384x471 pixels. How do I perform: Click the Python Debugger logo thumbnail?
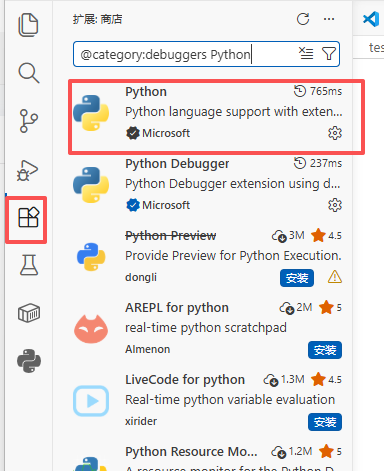pos(91,185)
